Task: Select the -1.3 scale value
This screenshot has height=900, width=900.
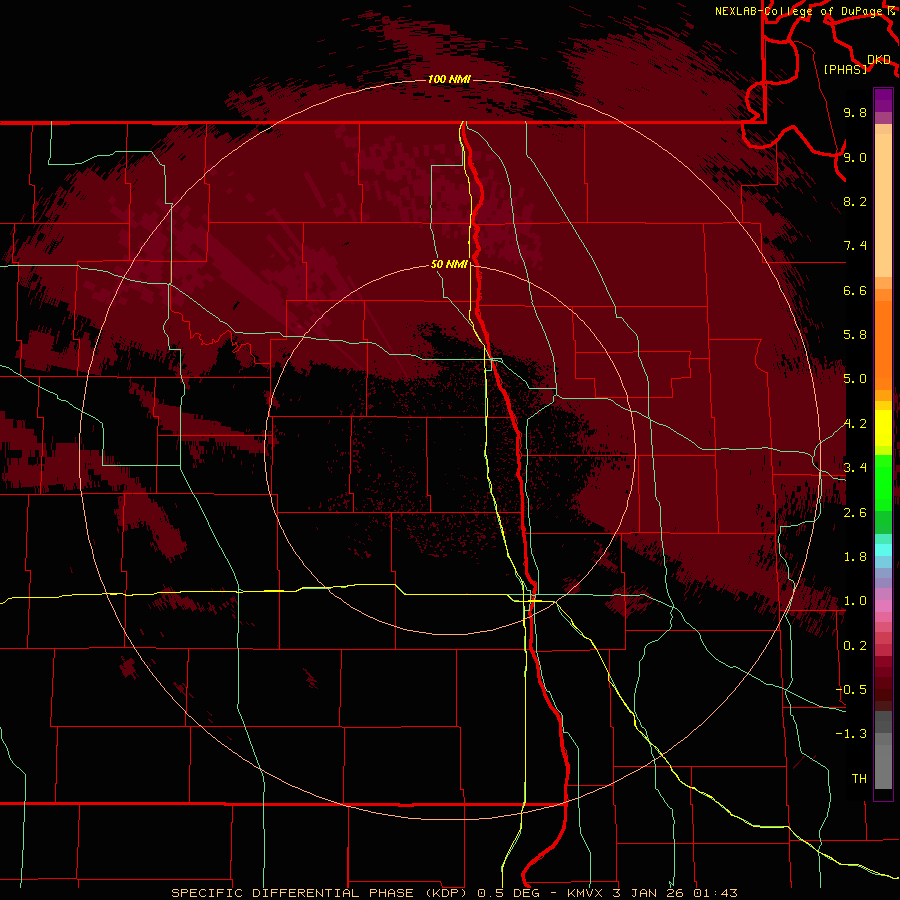Action: pos(851,734)
